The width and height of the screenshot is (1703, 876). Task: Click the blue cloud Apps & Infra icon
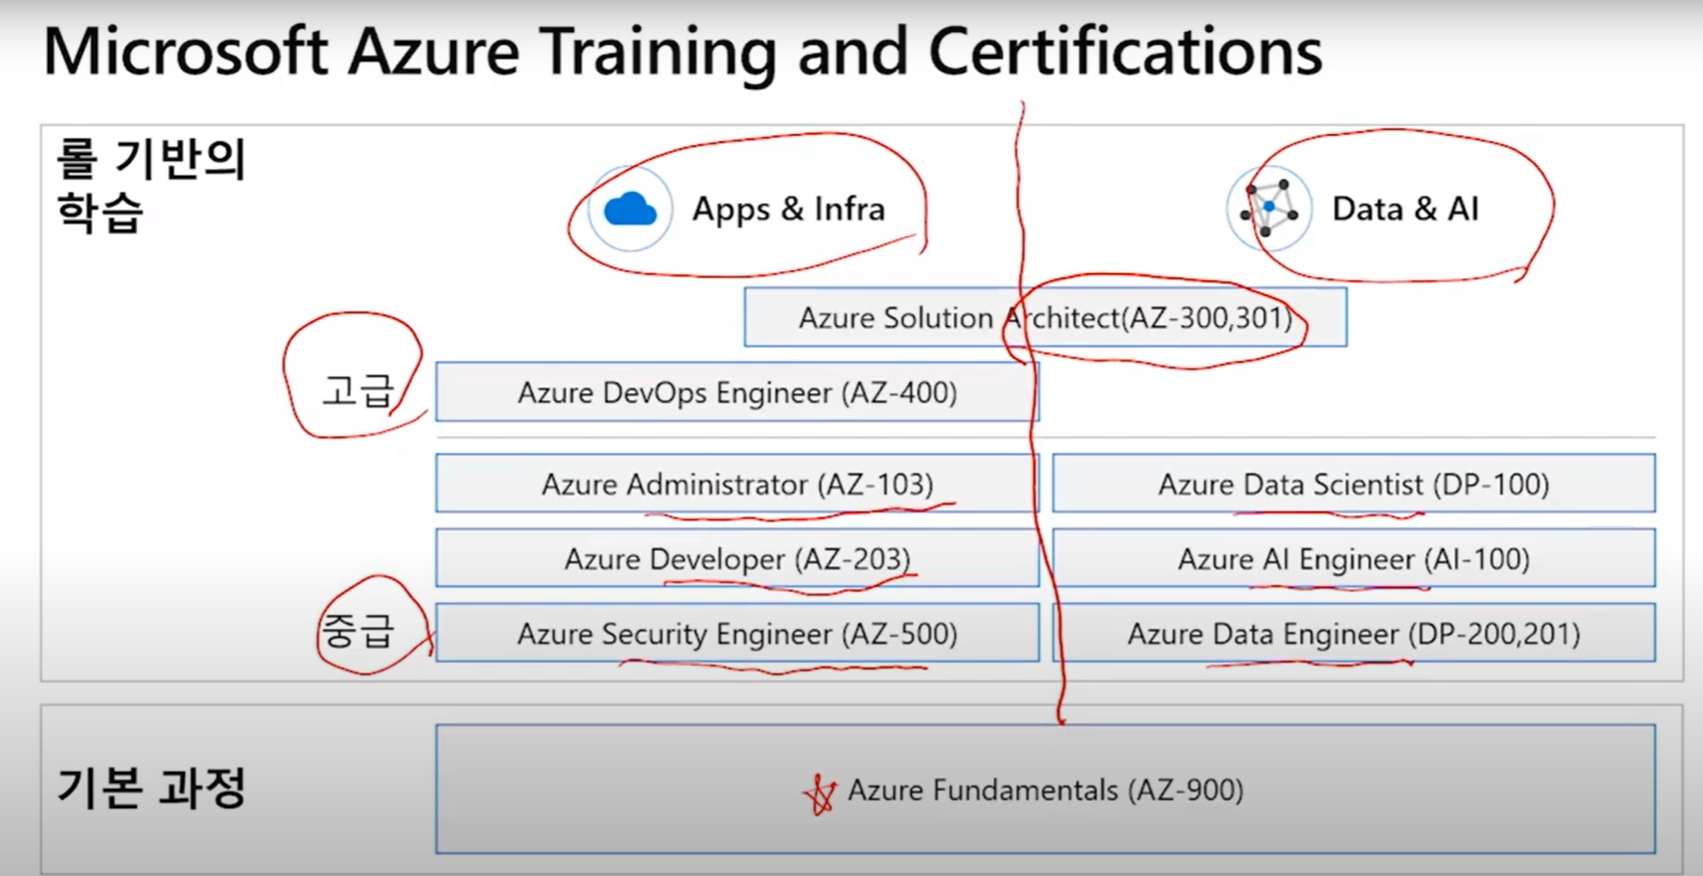630,209
